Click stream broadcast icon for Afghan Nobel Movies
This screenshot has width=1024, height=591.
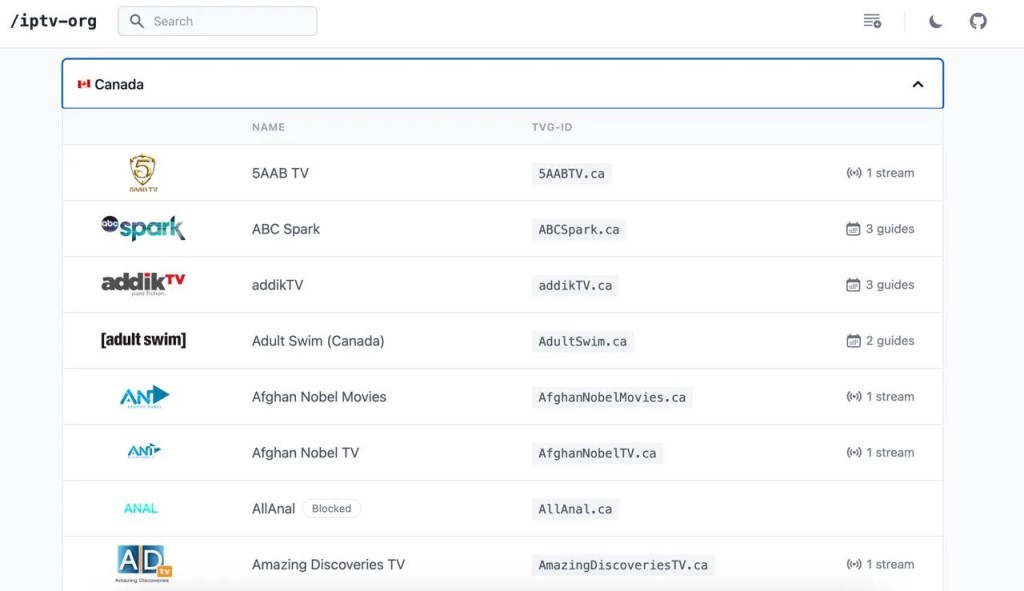pos(854,396)
